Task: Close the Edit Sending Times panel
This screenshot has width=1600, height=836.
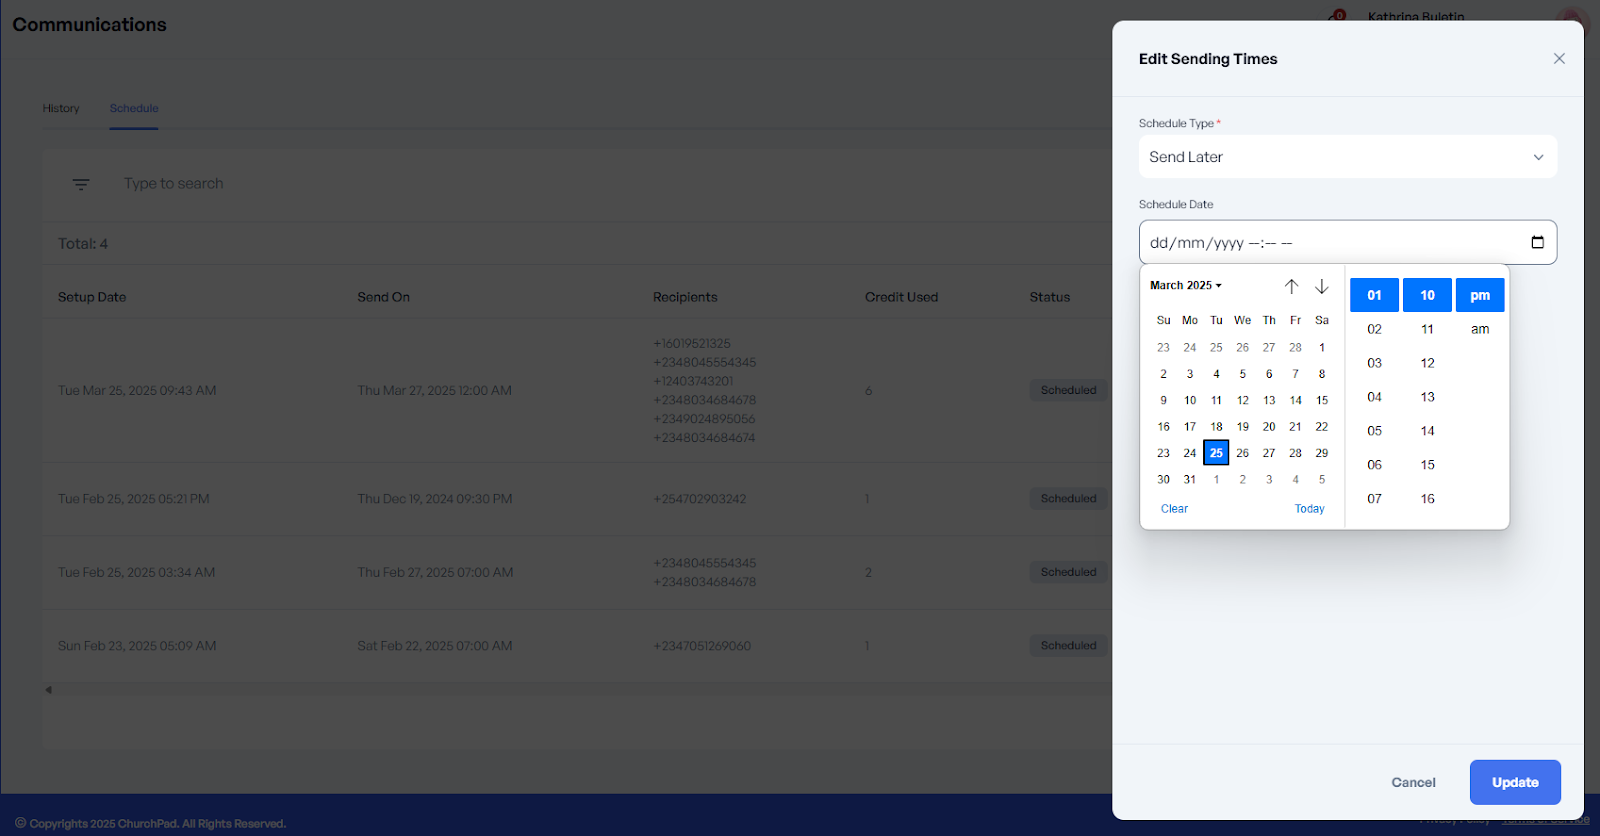Action: point(1558,59)
